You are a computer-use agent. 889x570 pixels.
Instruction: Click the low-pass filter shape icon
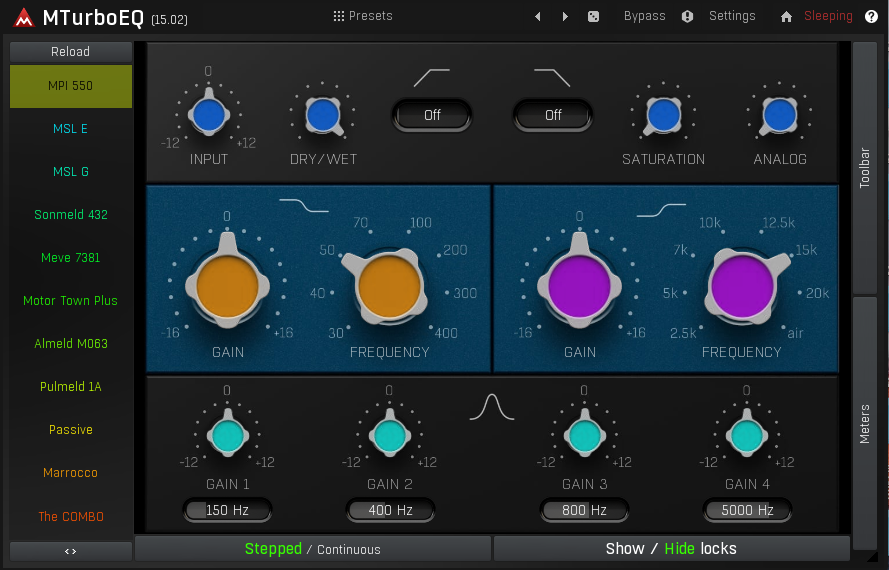(552, 78)
